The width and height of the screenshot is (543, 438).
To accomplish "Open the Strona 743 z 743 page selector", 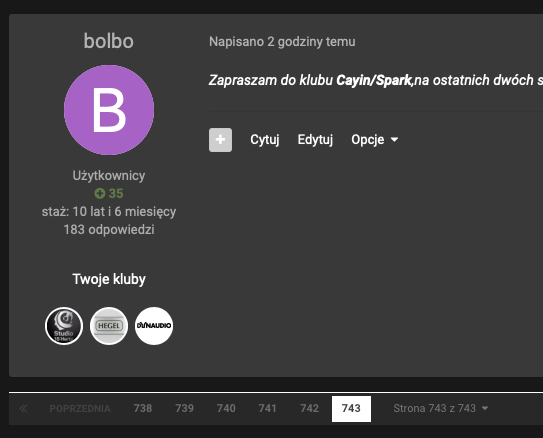I will pyautogui.click(x=440, y=409).
